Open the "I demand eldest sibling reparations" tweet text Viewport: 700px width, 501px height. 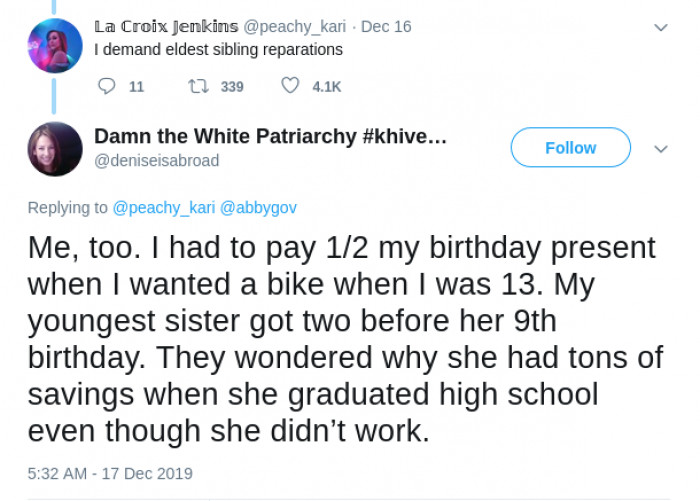tap(218, 49)
